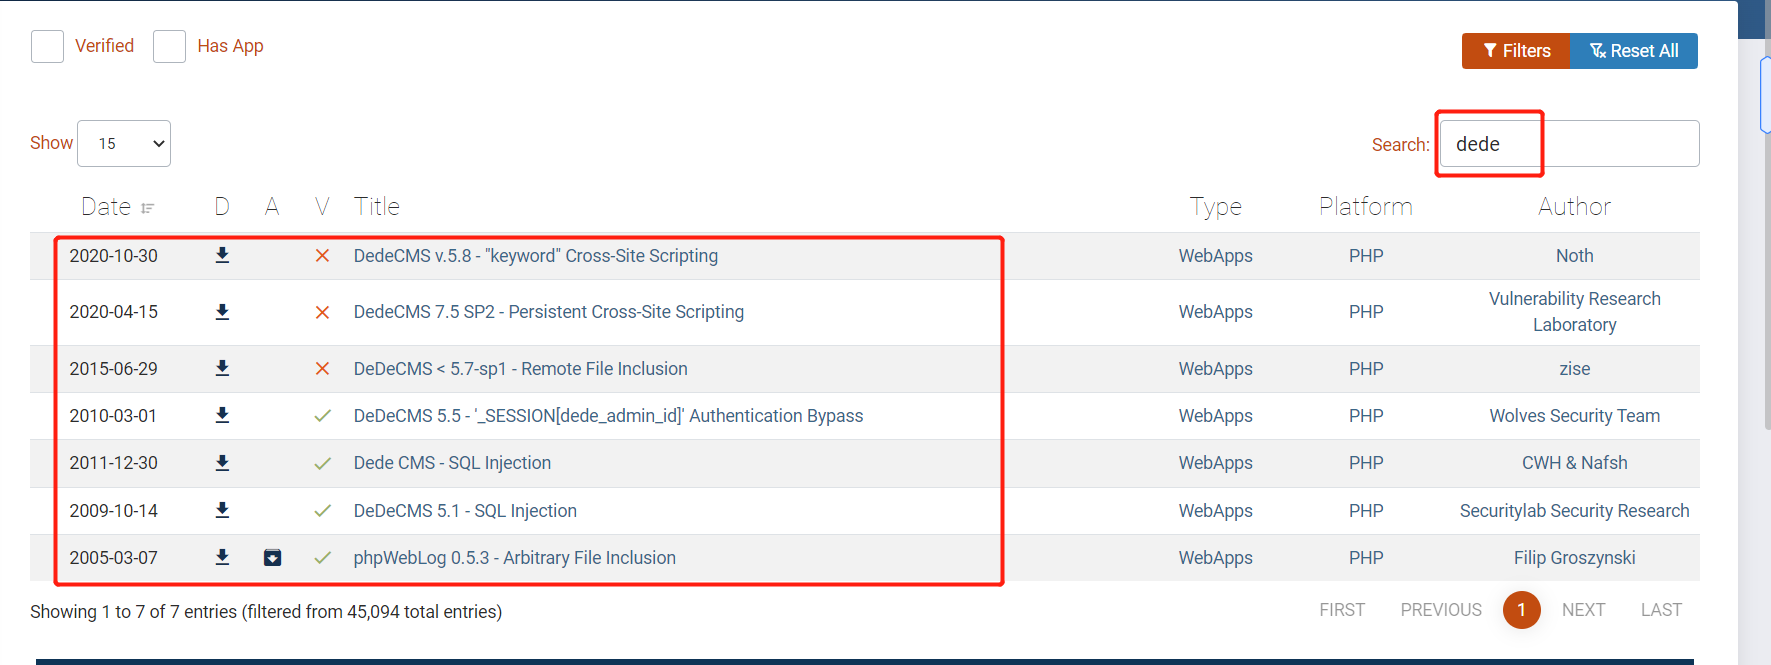This screenshot has height=665, width=1771.
Task: Open author Noth
Action: (1574, 256)
